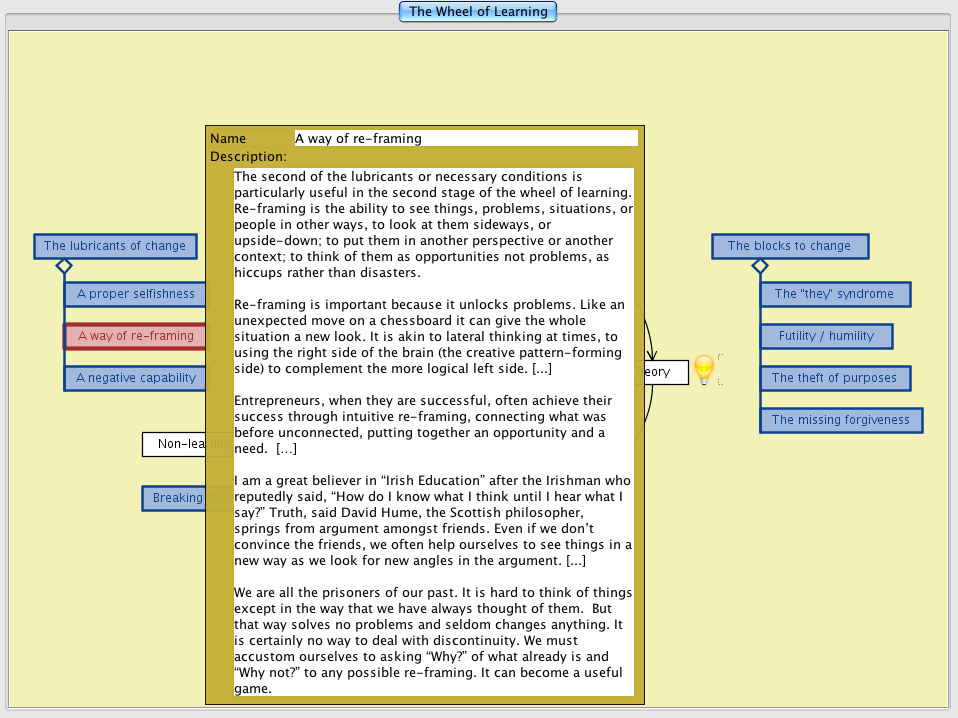Select The missing forgiveness node

(840, 420)
